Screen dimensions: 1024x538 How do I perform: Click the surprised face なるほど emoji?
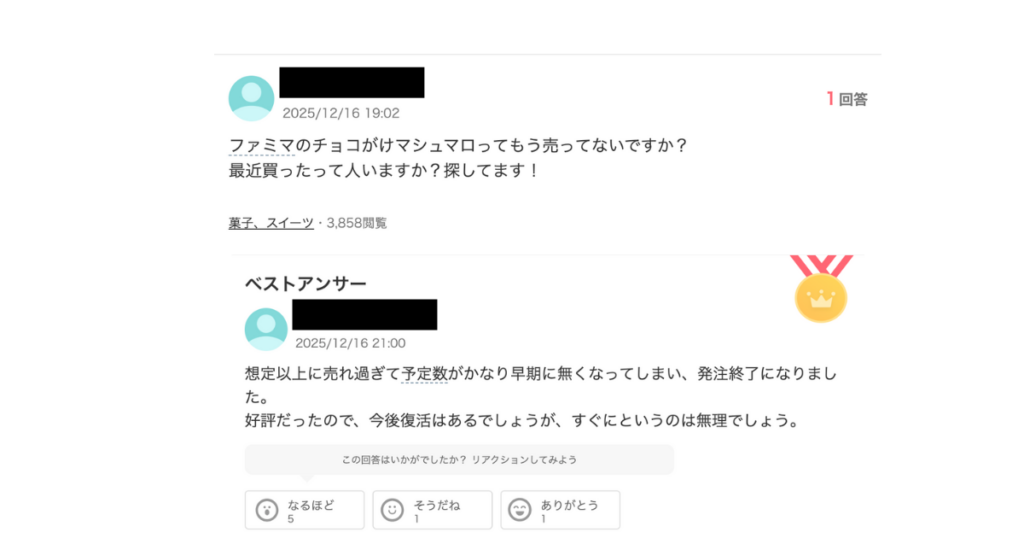pyautogui.click(x=266, y=510)
